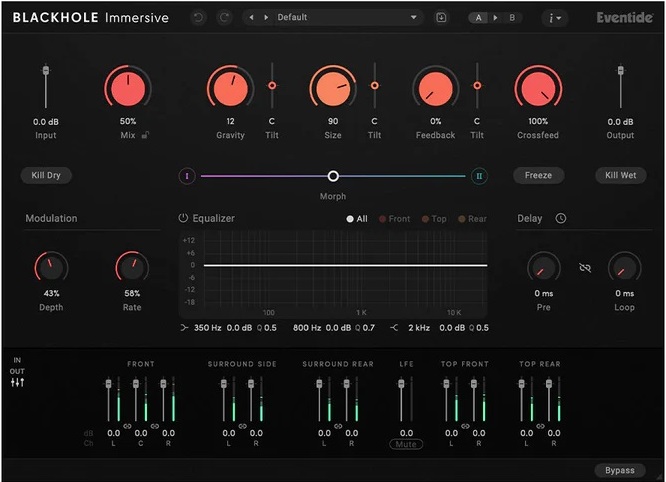Click the Front L channel fader
Screen dimensions: 666x482
click(x=109, y=384)
